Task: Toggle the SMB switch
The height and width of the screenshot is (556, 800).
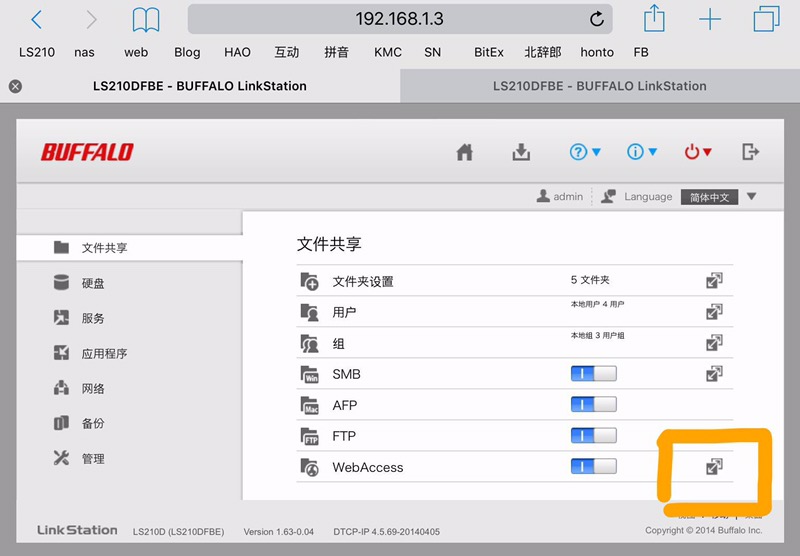Action: pyautogui.click(x=593, y=373)
